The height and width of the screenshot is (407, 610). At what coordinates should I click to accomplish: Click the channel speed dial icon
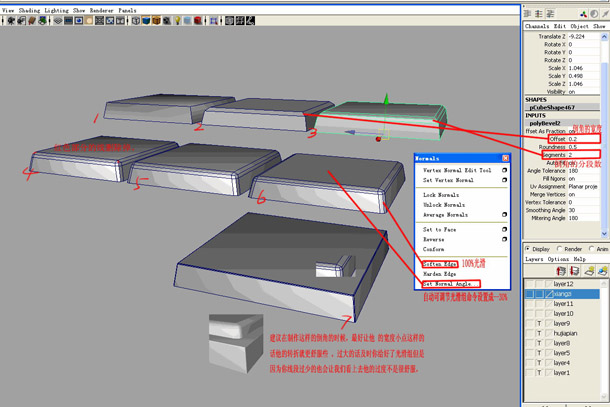click(x=594, y=14)
